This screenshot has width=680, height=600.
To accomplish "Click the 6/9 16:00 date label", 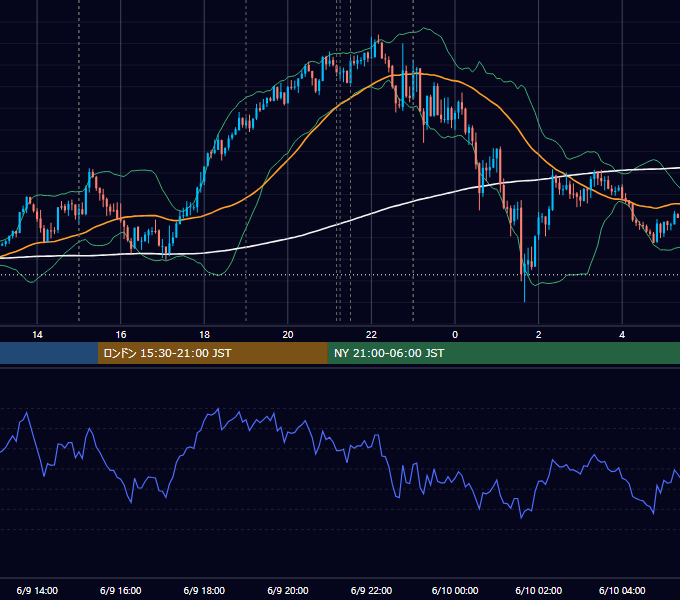I will point(121,590).
